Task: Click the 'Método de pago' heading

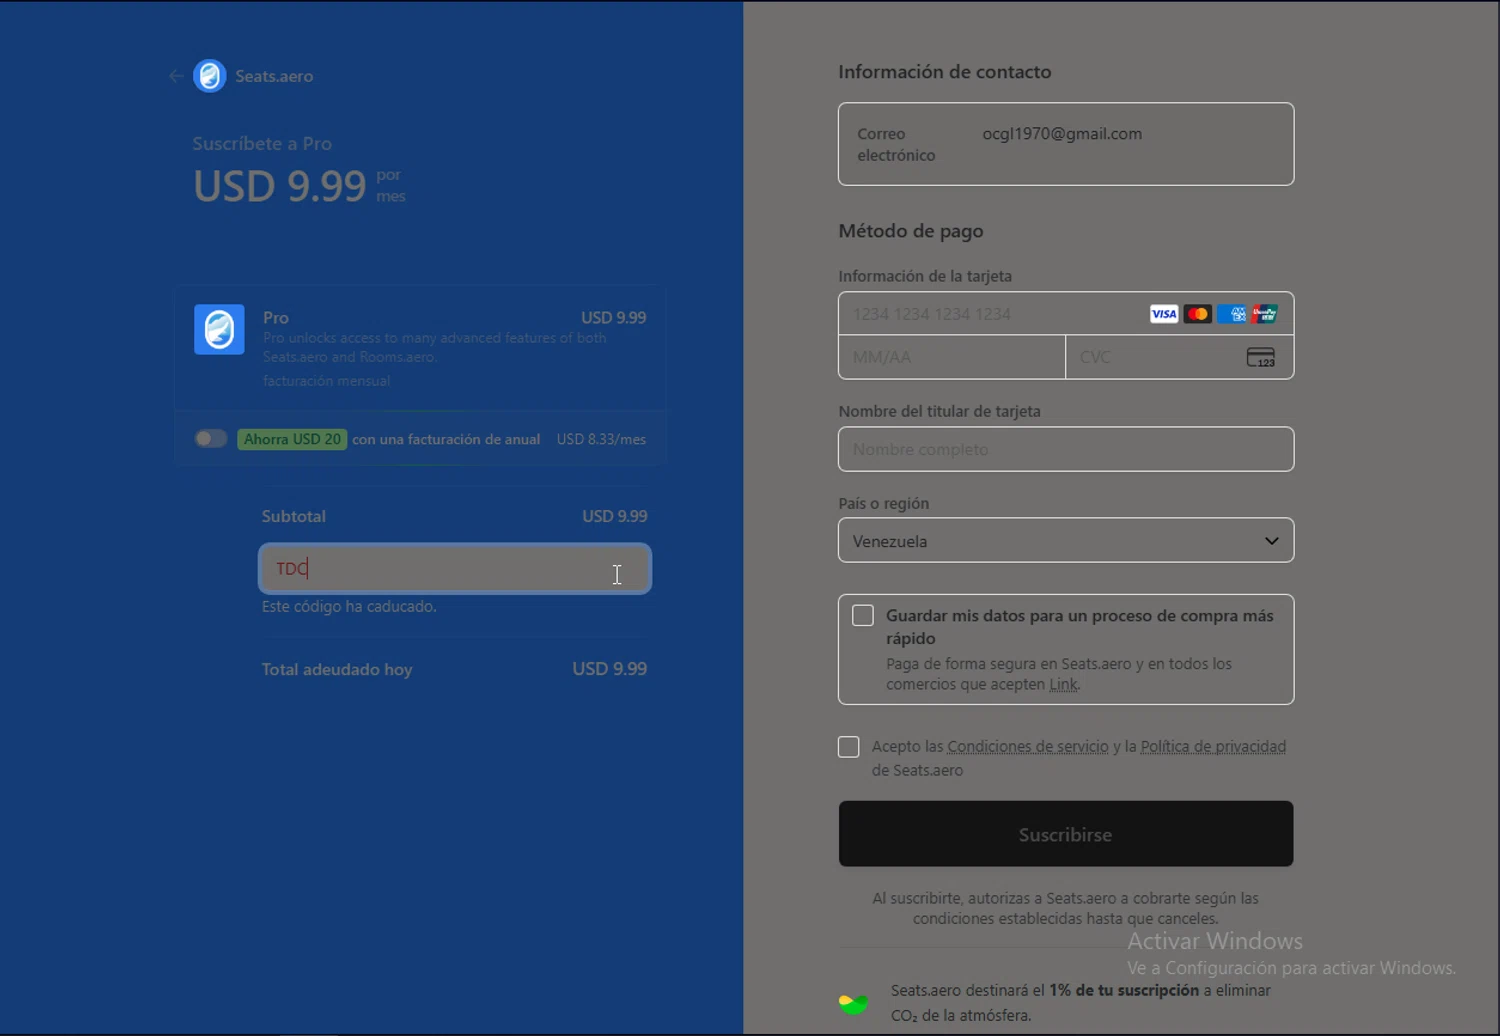Action: [911, 231]
